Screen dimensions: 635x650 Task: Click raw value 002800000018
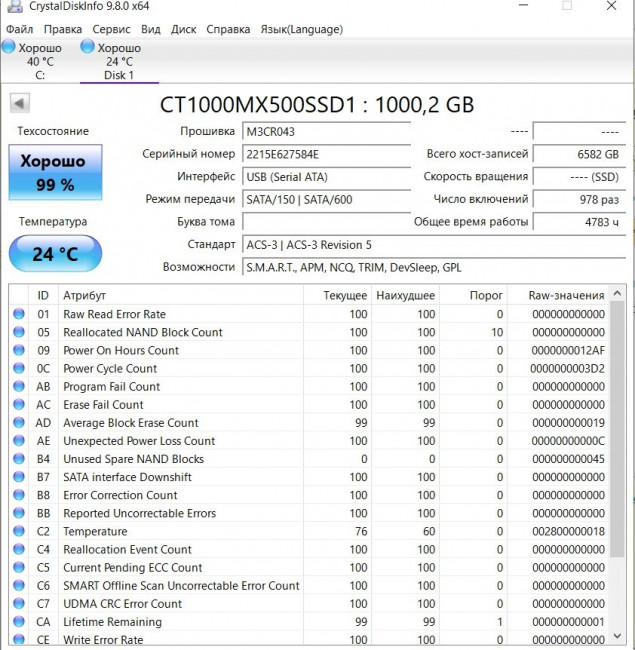click(x=568, y=531)
